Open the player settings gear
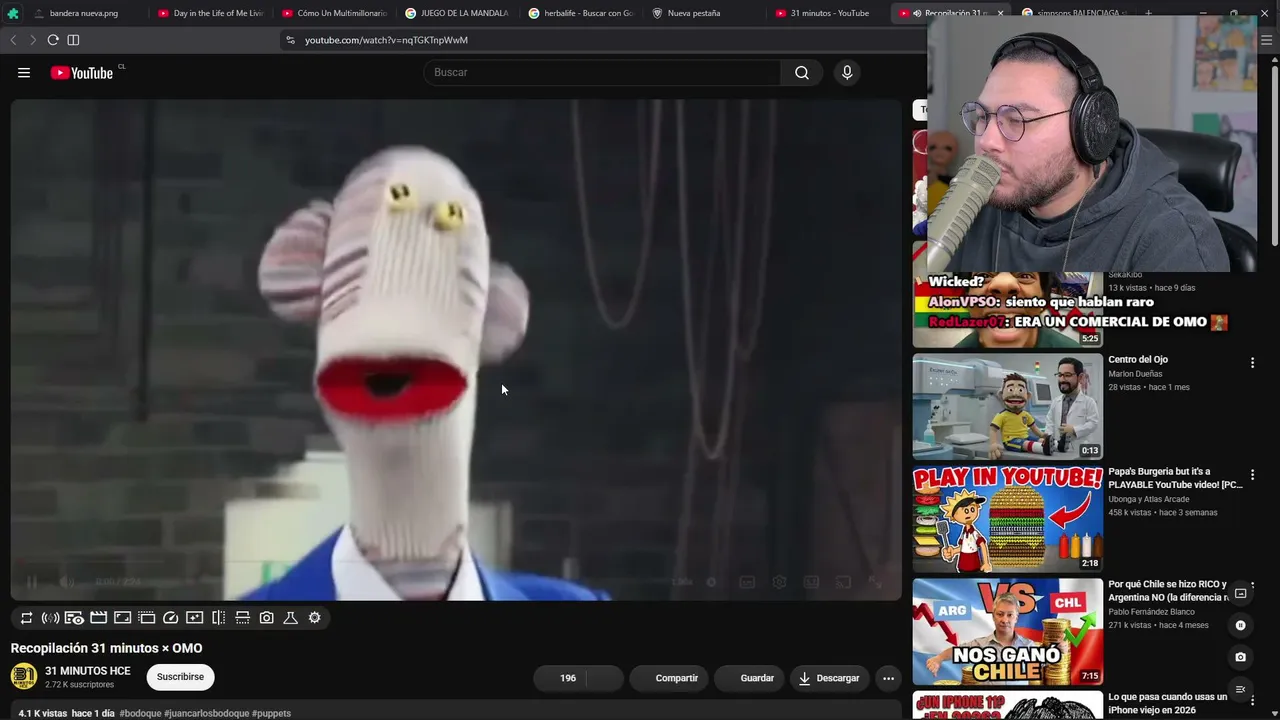Screen dimensions: 1280x720 (779, 582)
